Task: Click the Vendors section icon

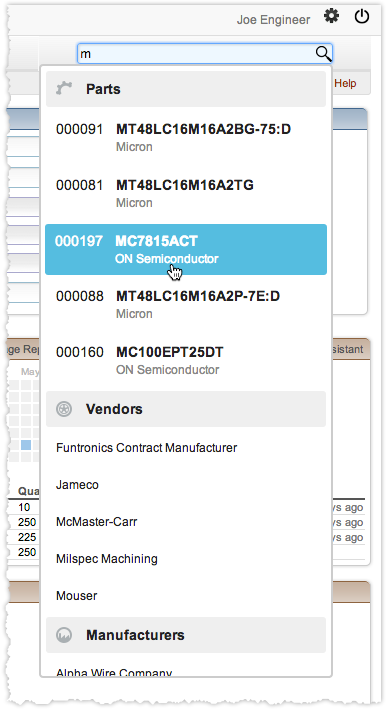Action: pyautogui.click(x=64, y=409)
